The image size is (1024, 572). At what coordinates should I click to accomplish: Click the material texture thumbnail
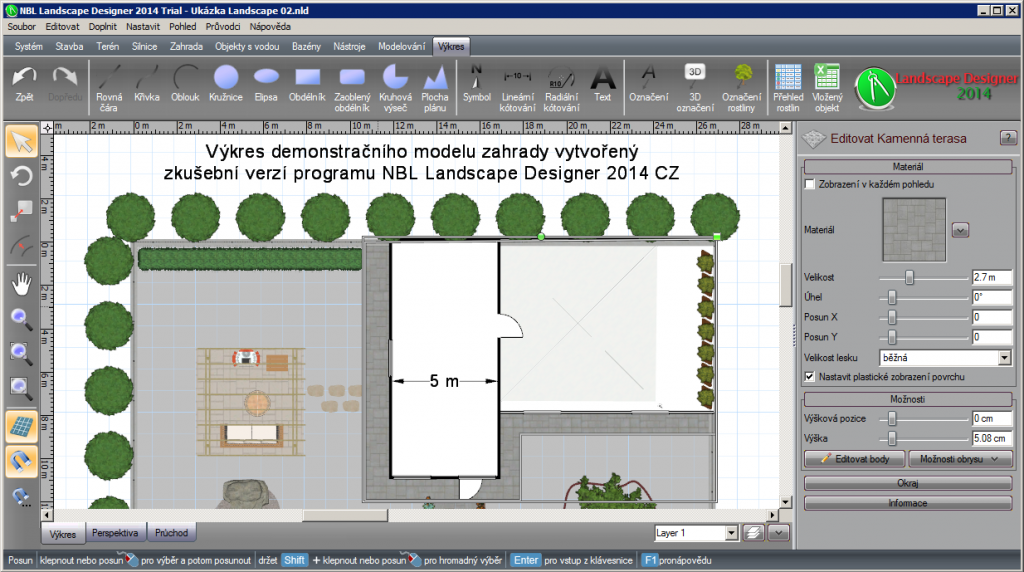(914, 230)
